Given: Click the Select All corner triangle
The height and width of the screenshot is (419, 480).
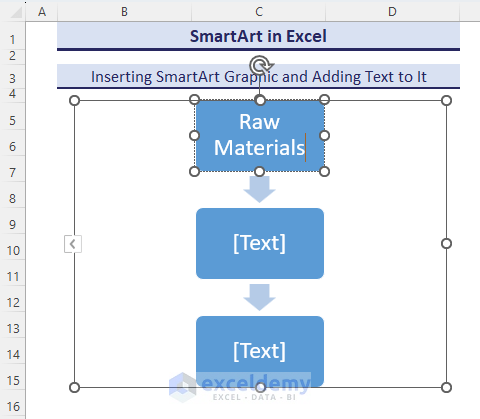Looking at the screenshot, I should pos(16,12).
